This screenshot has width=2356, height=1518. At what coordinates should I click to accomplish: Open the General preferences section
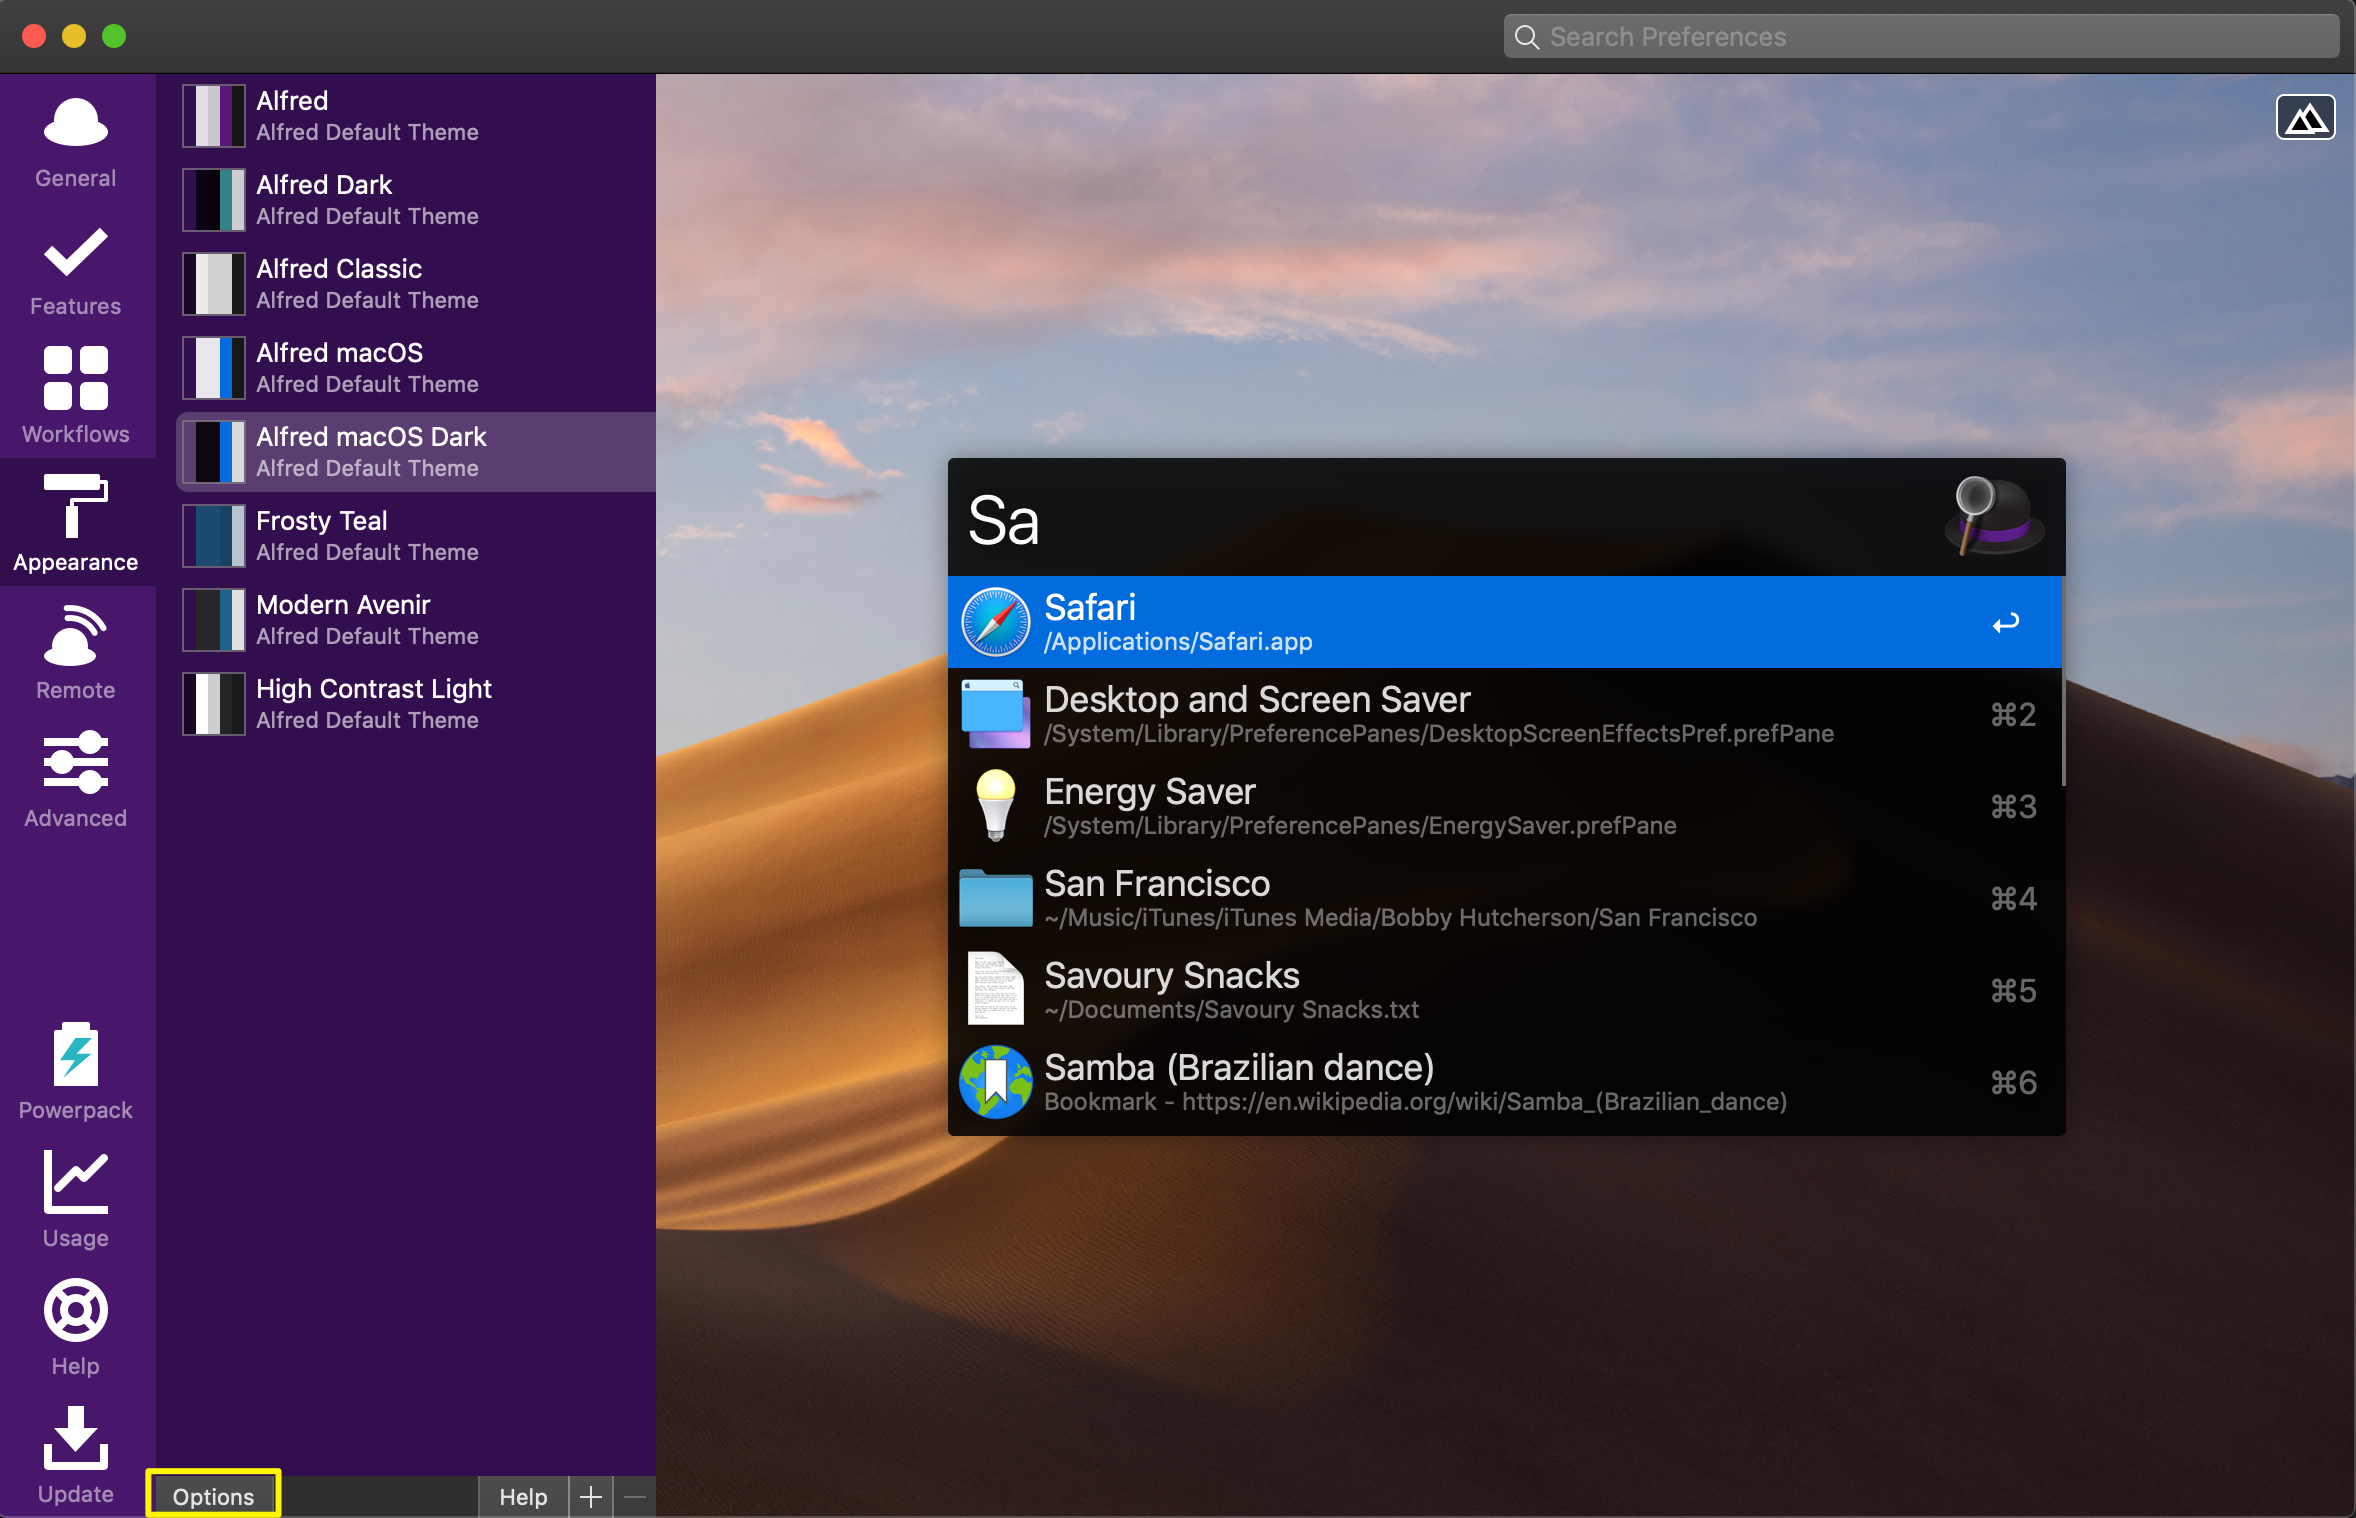tap(76, 143)
